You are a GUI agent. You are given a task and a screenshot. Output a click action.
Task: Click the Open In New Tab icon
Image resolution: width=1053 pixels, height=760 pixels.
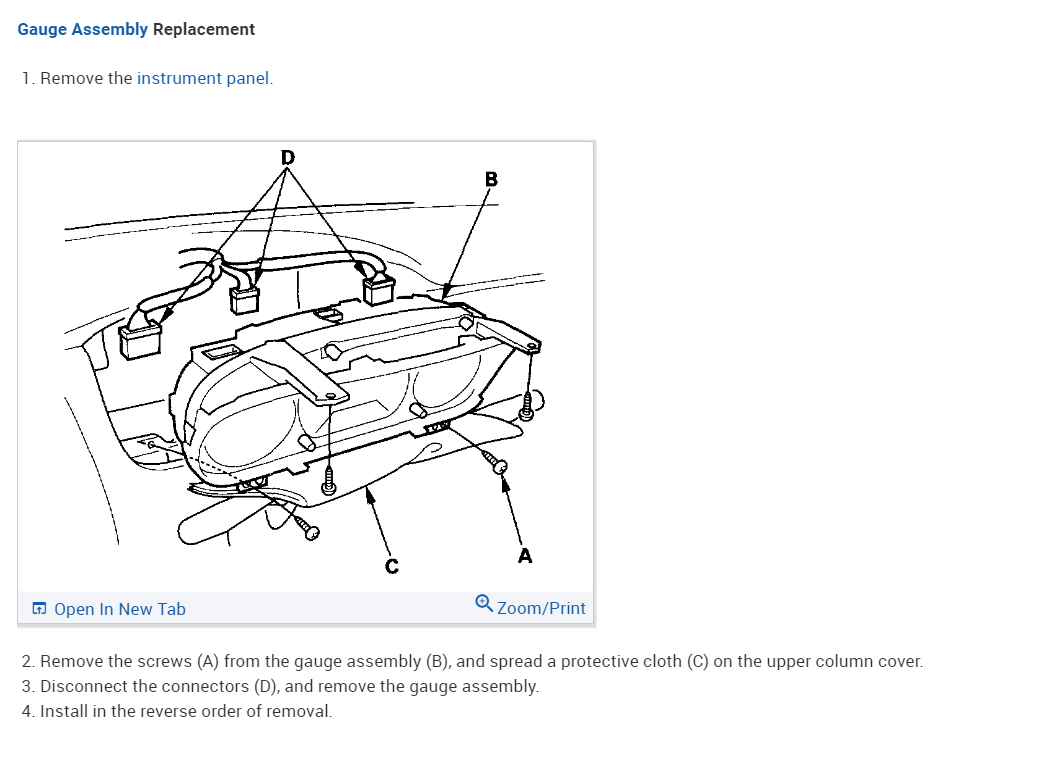pyautogui.click(x=40, y=609)
